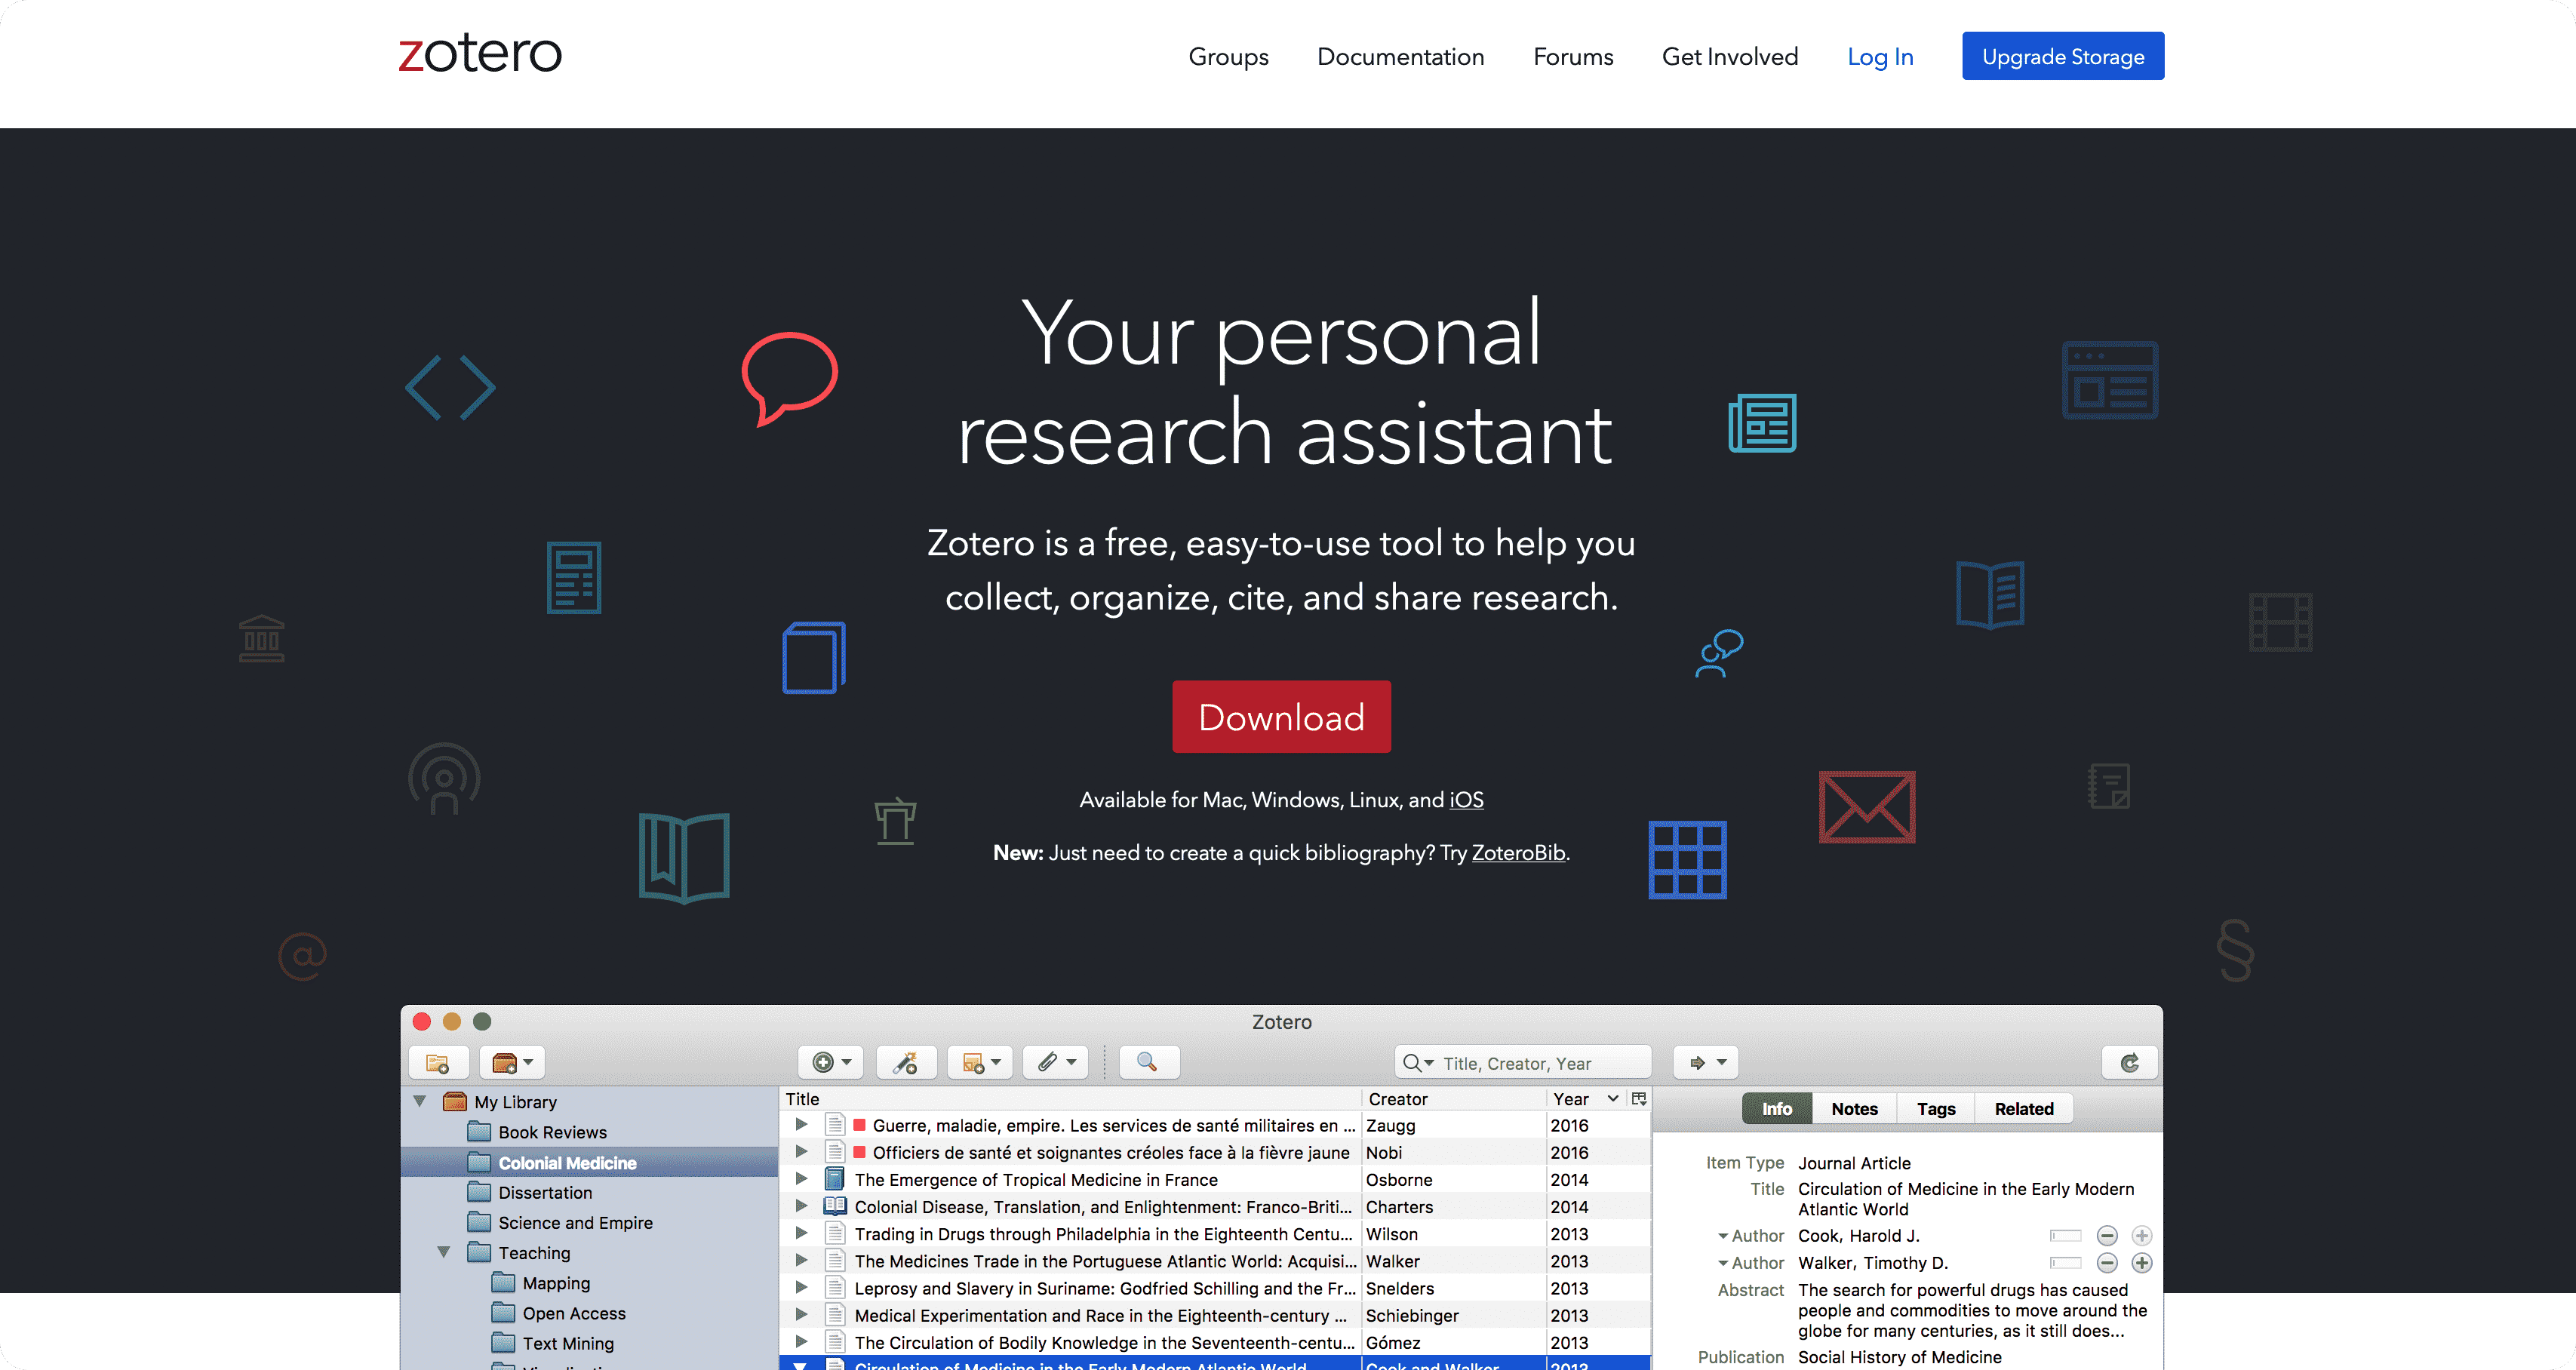This screenshot has height=1370, width=2576.
Task: Open the New Library box icon menu
Action: tap(512, 1062)
